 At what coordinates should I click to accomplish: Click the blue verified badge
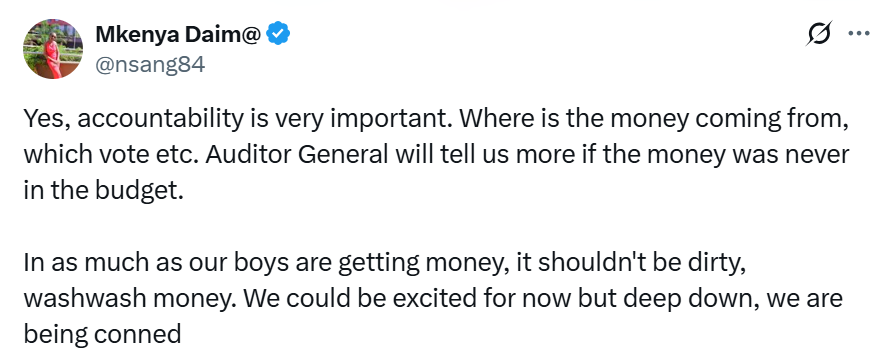278,35
